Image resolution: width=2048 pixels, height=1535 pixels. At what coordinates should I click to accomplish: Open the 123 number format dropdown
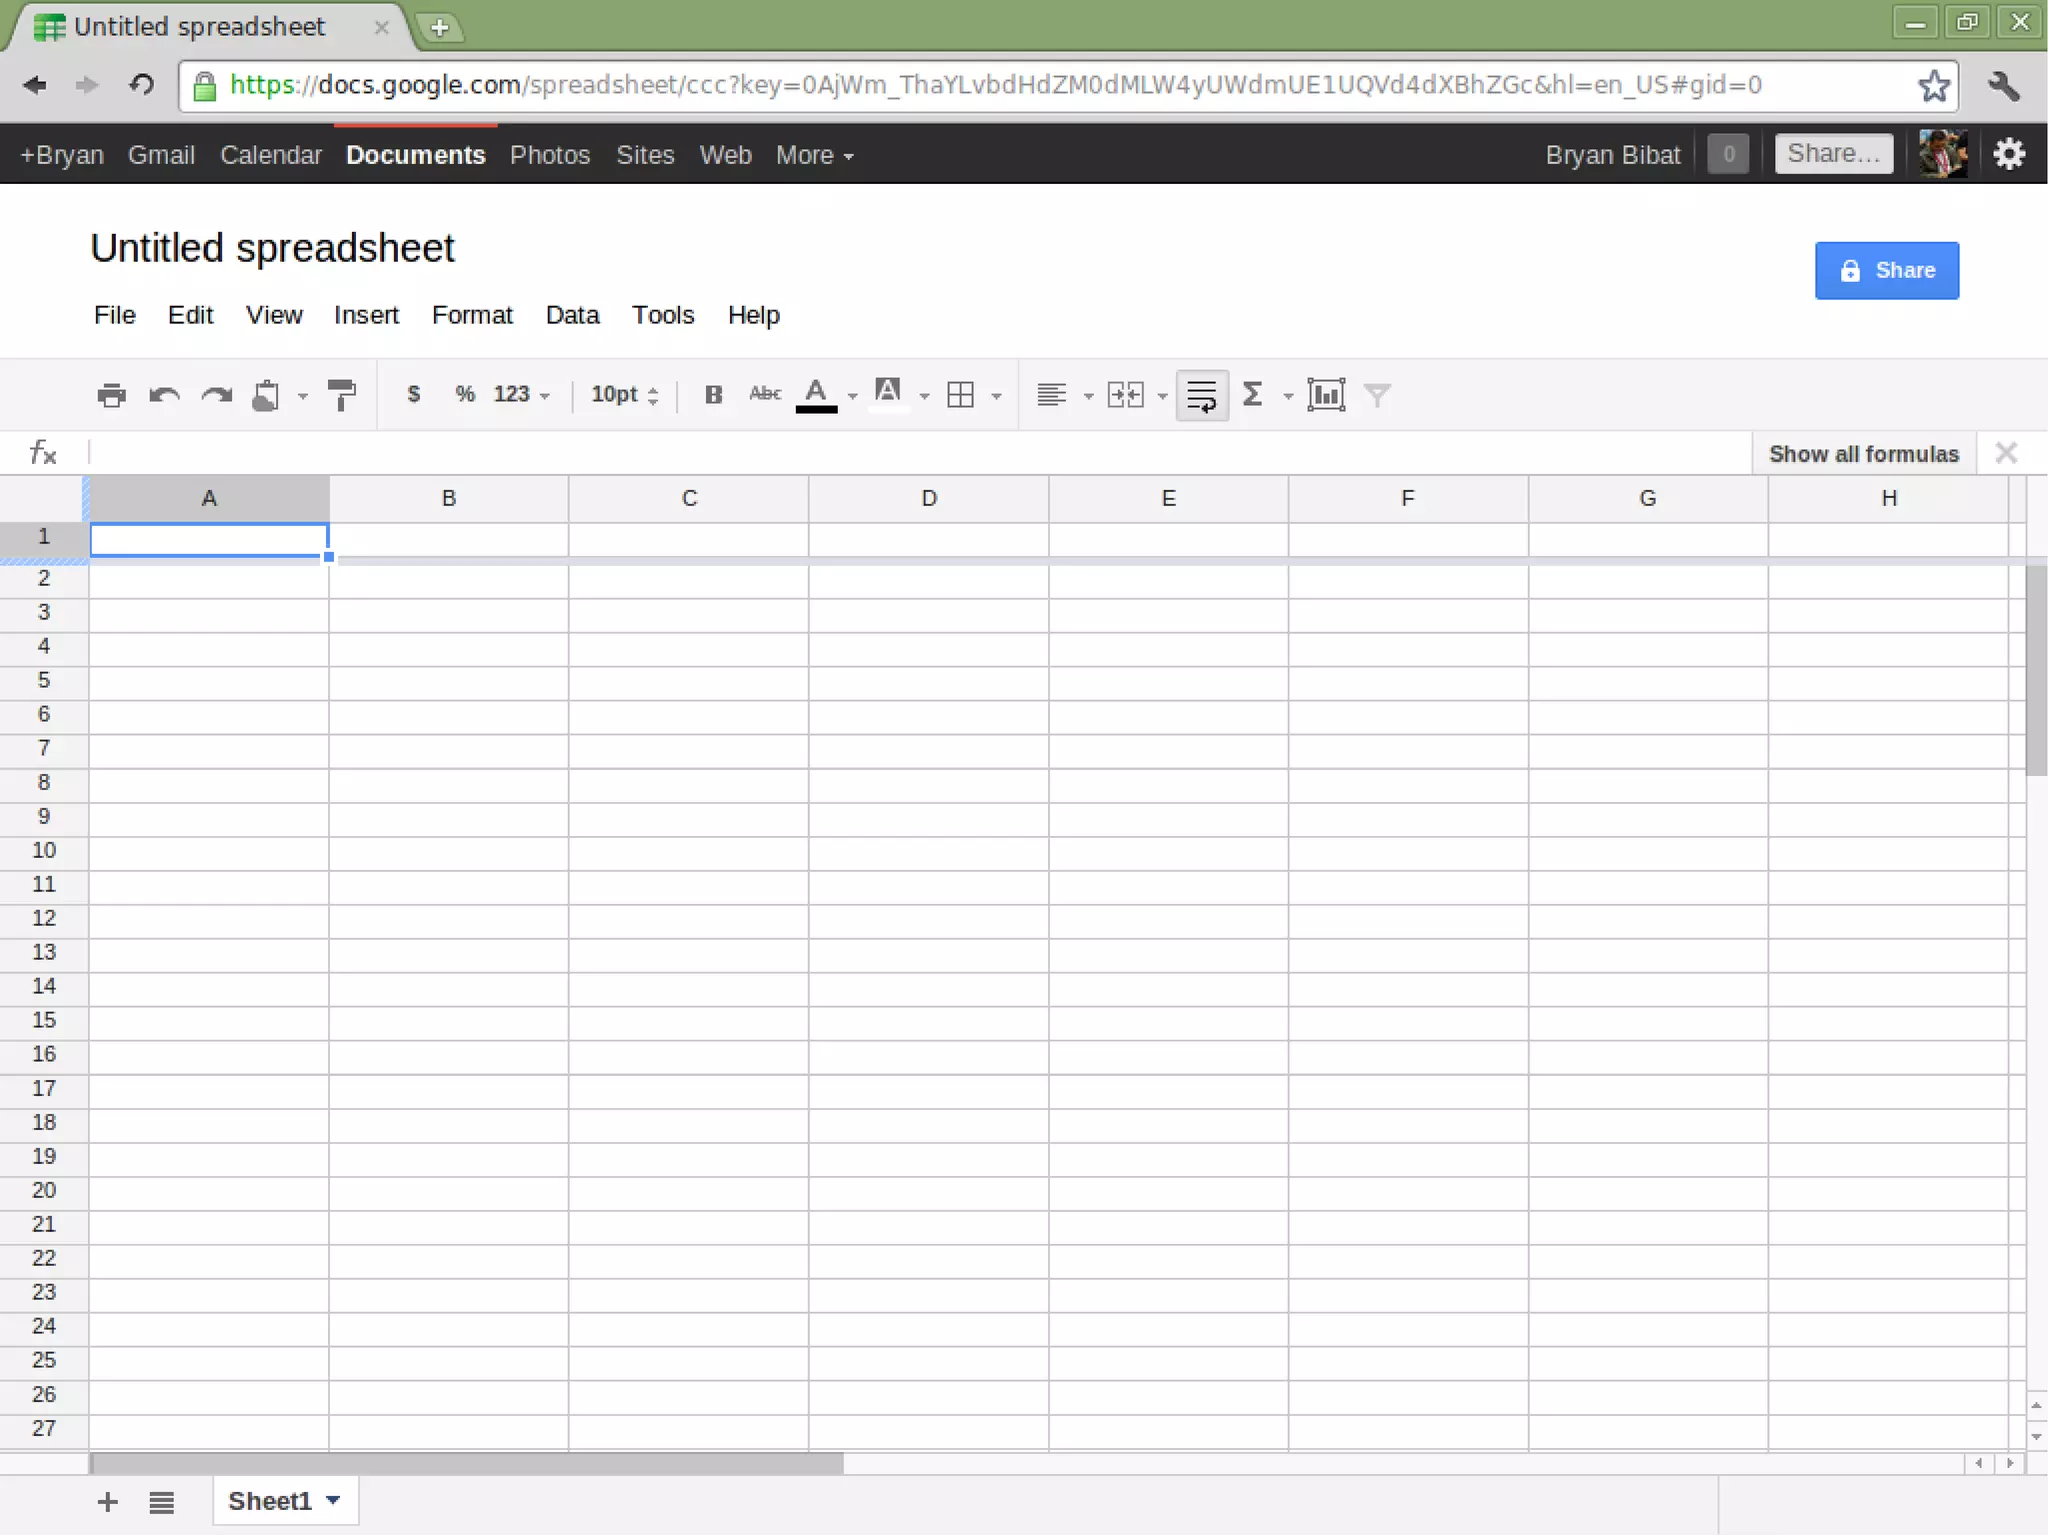click(521, 395)
